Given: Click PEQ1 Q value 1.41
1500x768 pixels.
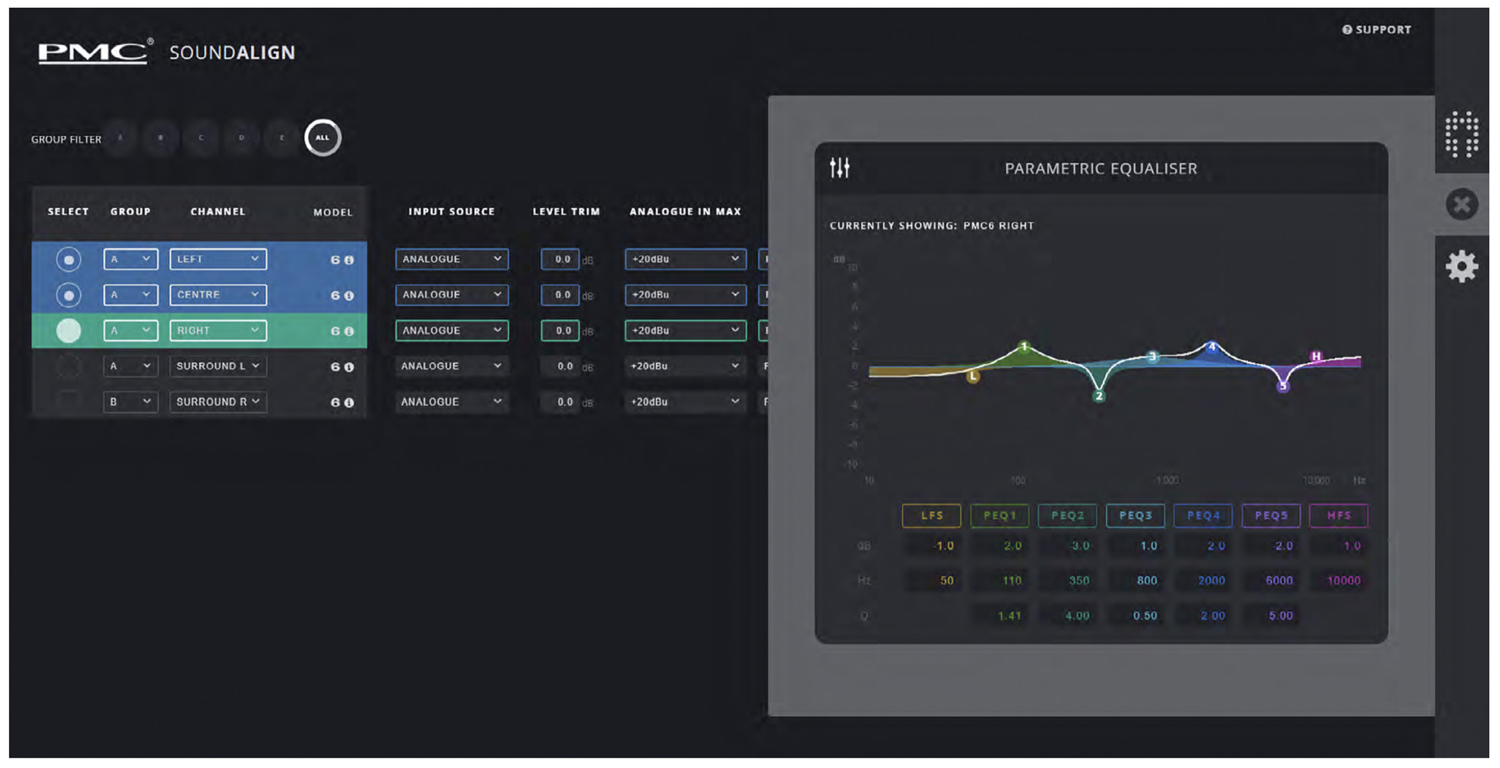Looking at the screenshot, I should click(1000, 615).
